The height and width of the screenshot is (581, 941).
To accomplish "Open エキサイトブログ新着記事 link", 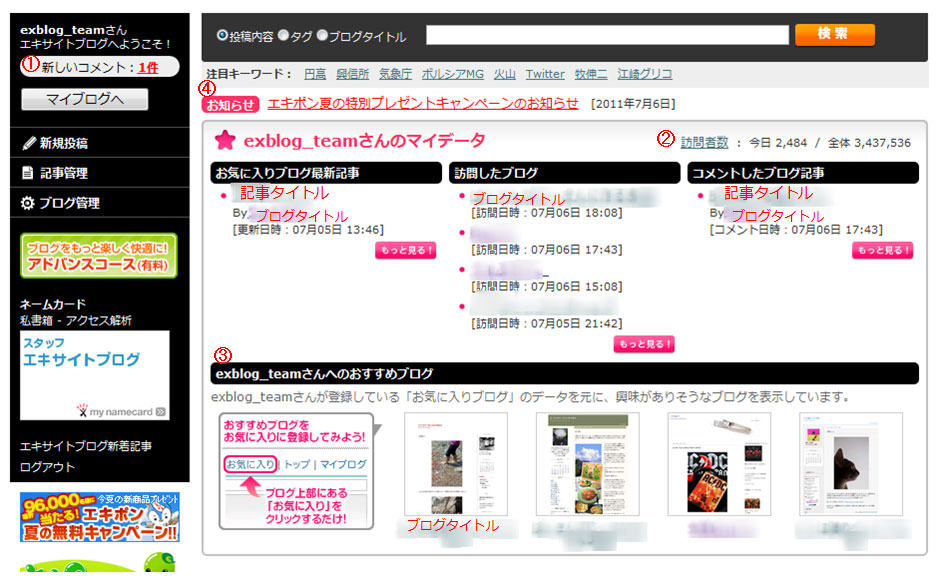I will coord(86,446).
